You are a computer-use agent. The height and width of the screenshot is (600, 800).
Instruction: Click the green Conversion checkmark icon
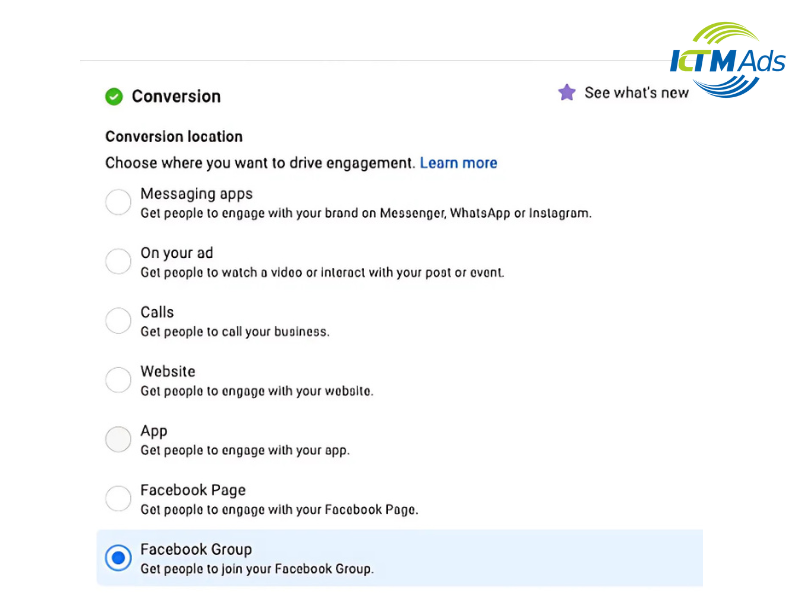coord(114,96)
